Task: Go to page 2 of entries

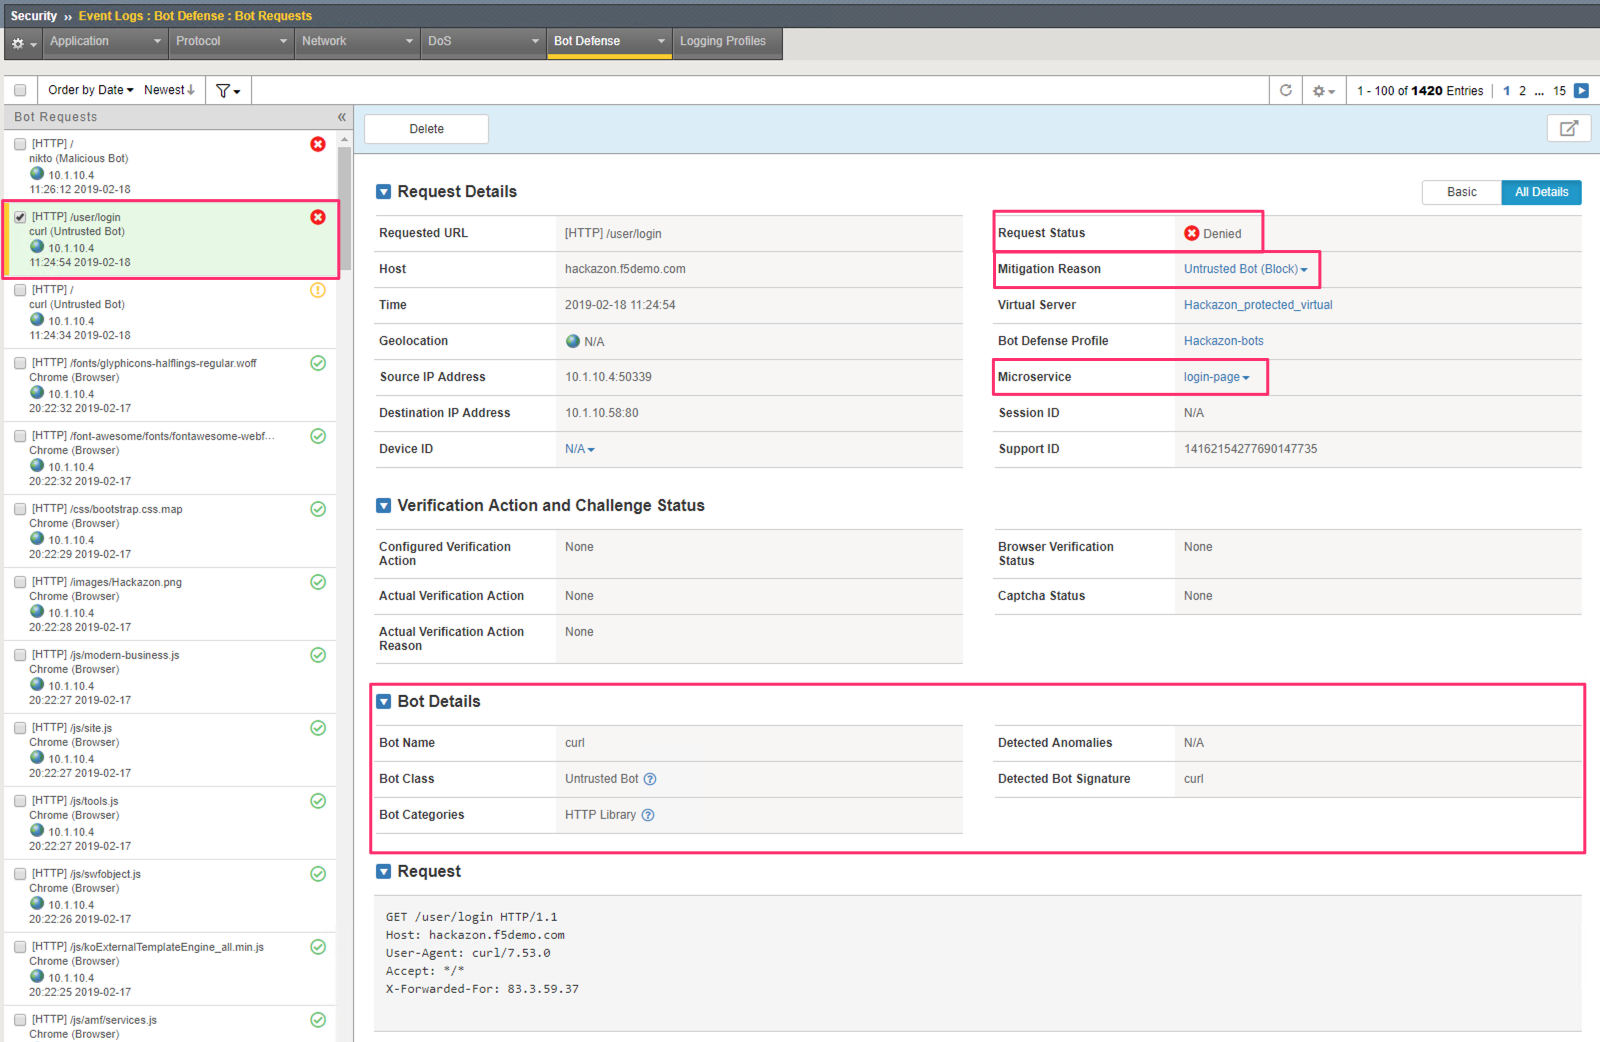Action: (x=1522, y=91)
